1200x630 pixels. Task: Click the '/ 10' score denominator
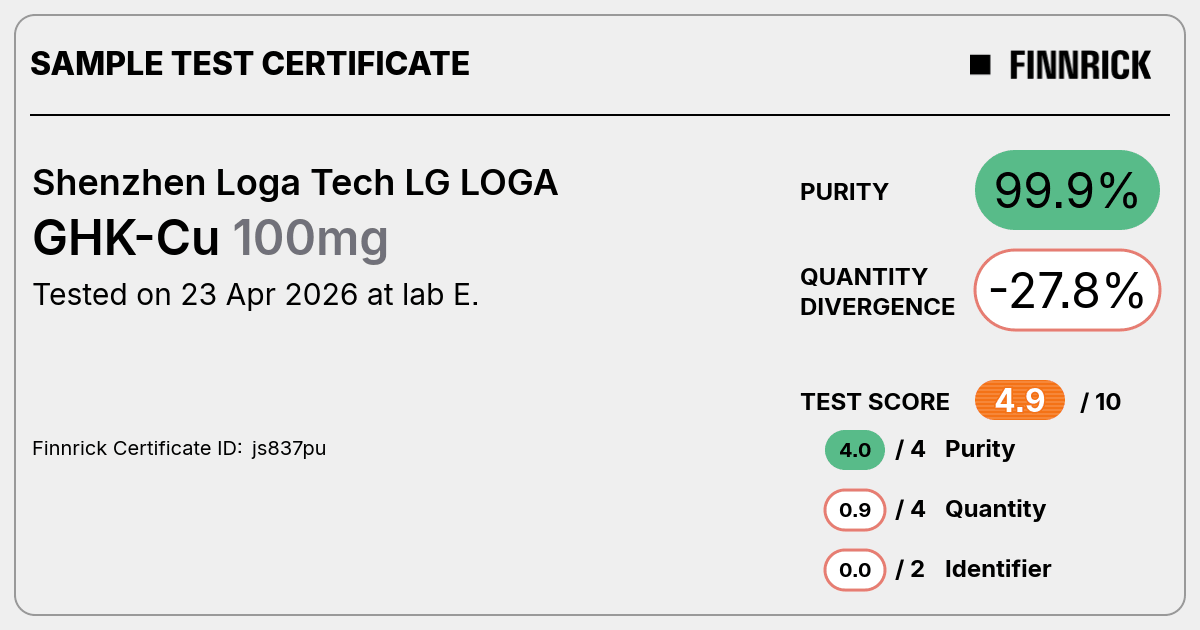point(1101,402)
